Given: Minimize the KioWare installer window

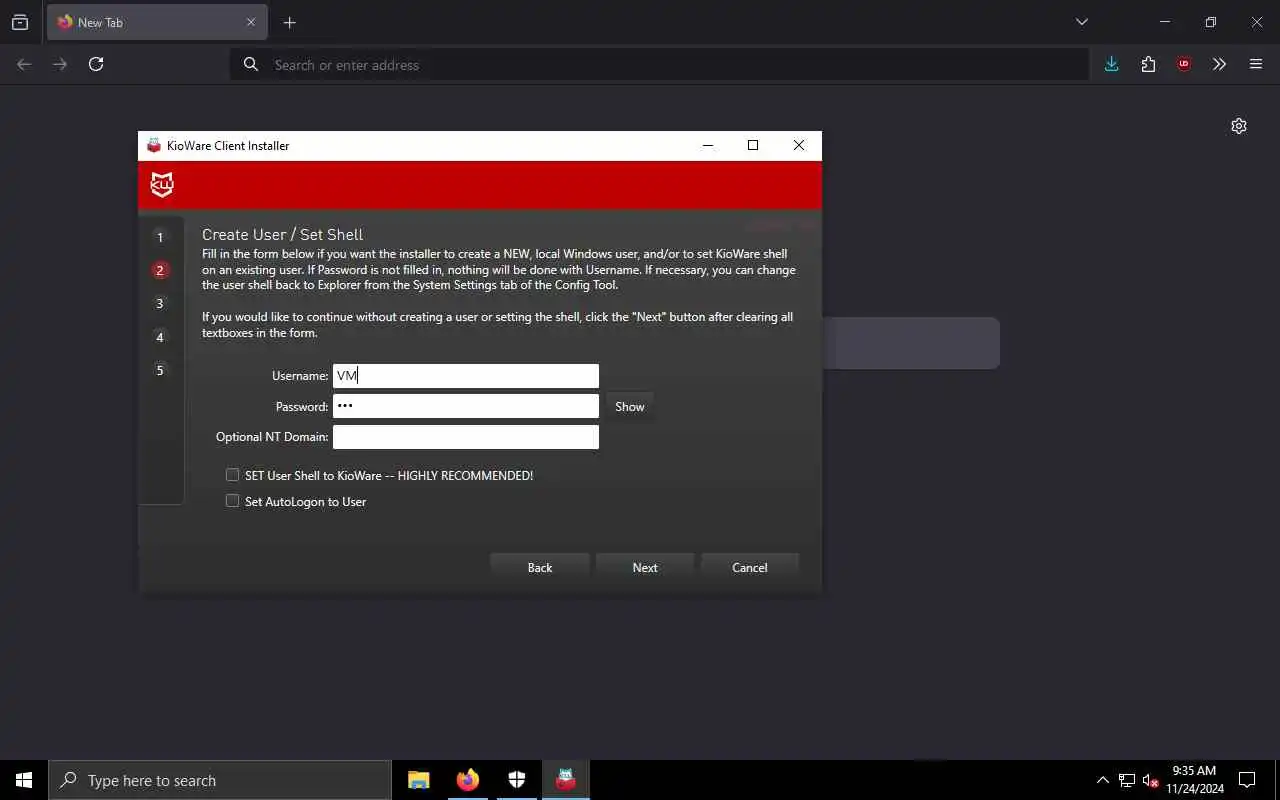Looking at the screenshot, I should [708, 145].
